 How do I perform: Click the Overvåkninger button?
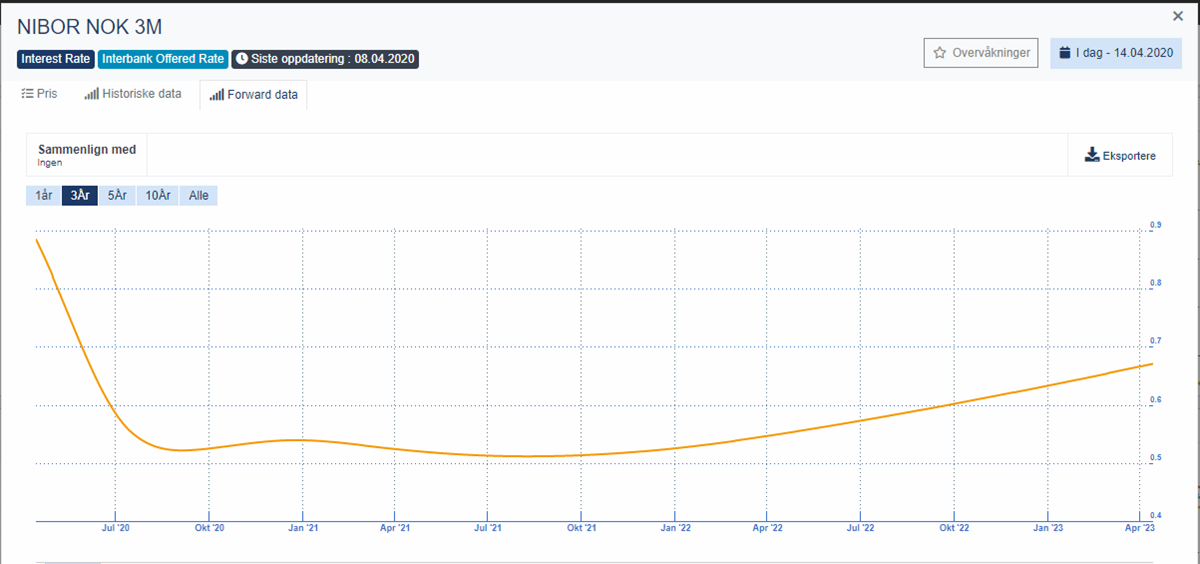(981, 53)
